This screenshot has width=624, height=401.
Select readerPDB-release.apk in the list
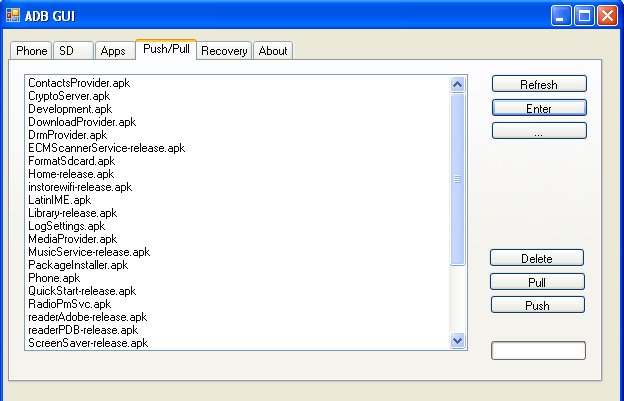238,330
